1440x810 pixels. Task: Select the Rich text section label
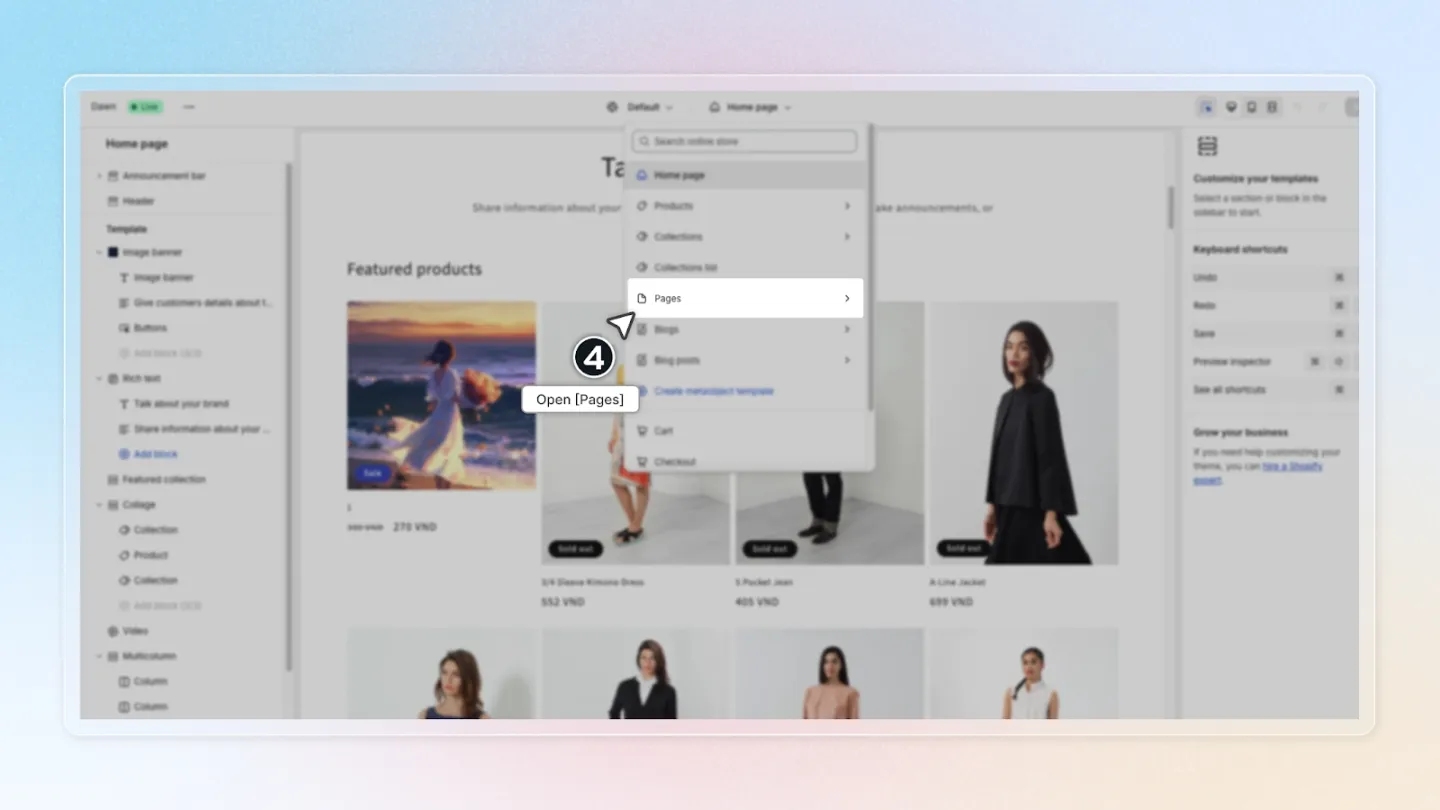[x=141, y=378]
